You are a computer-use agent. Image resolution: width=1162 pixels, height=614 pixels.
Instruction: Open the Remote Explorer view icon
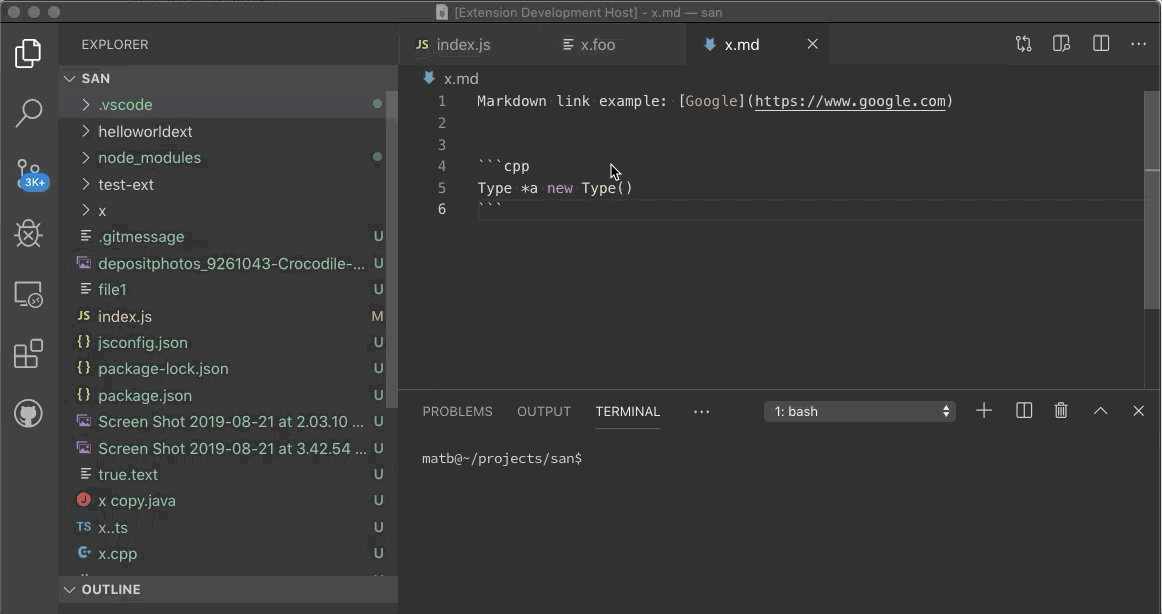coord(28,294)
